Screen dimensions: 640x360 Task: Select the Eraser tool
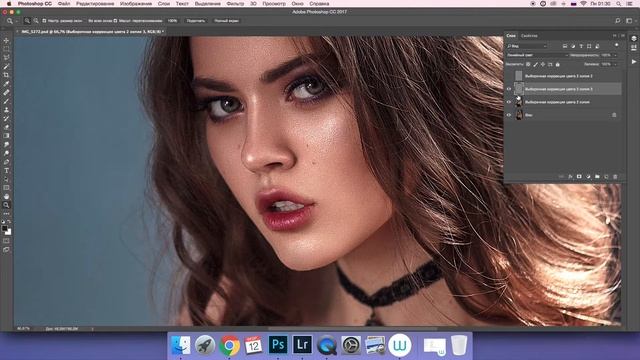click(x=6, y=127)
